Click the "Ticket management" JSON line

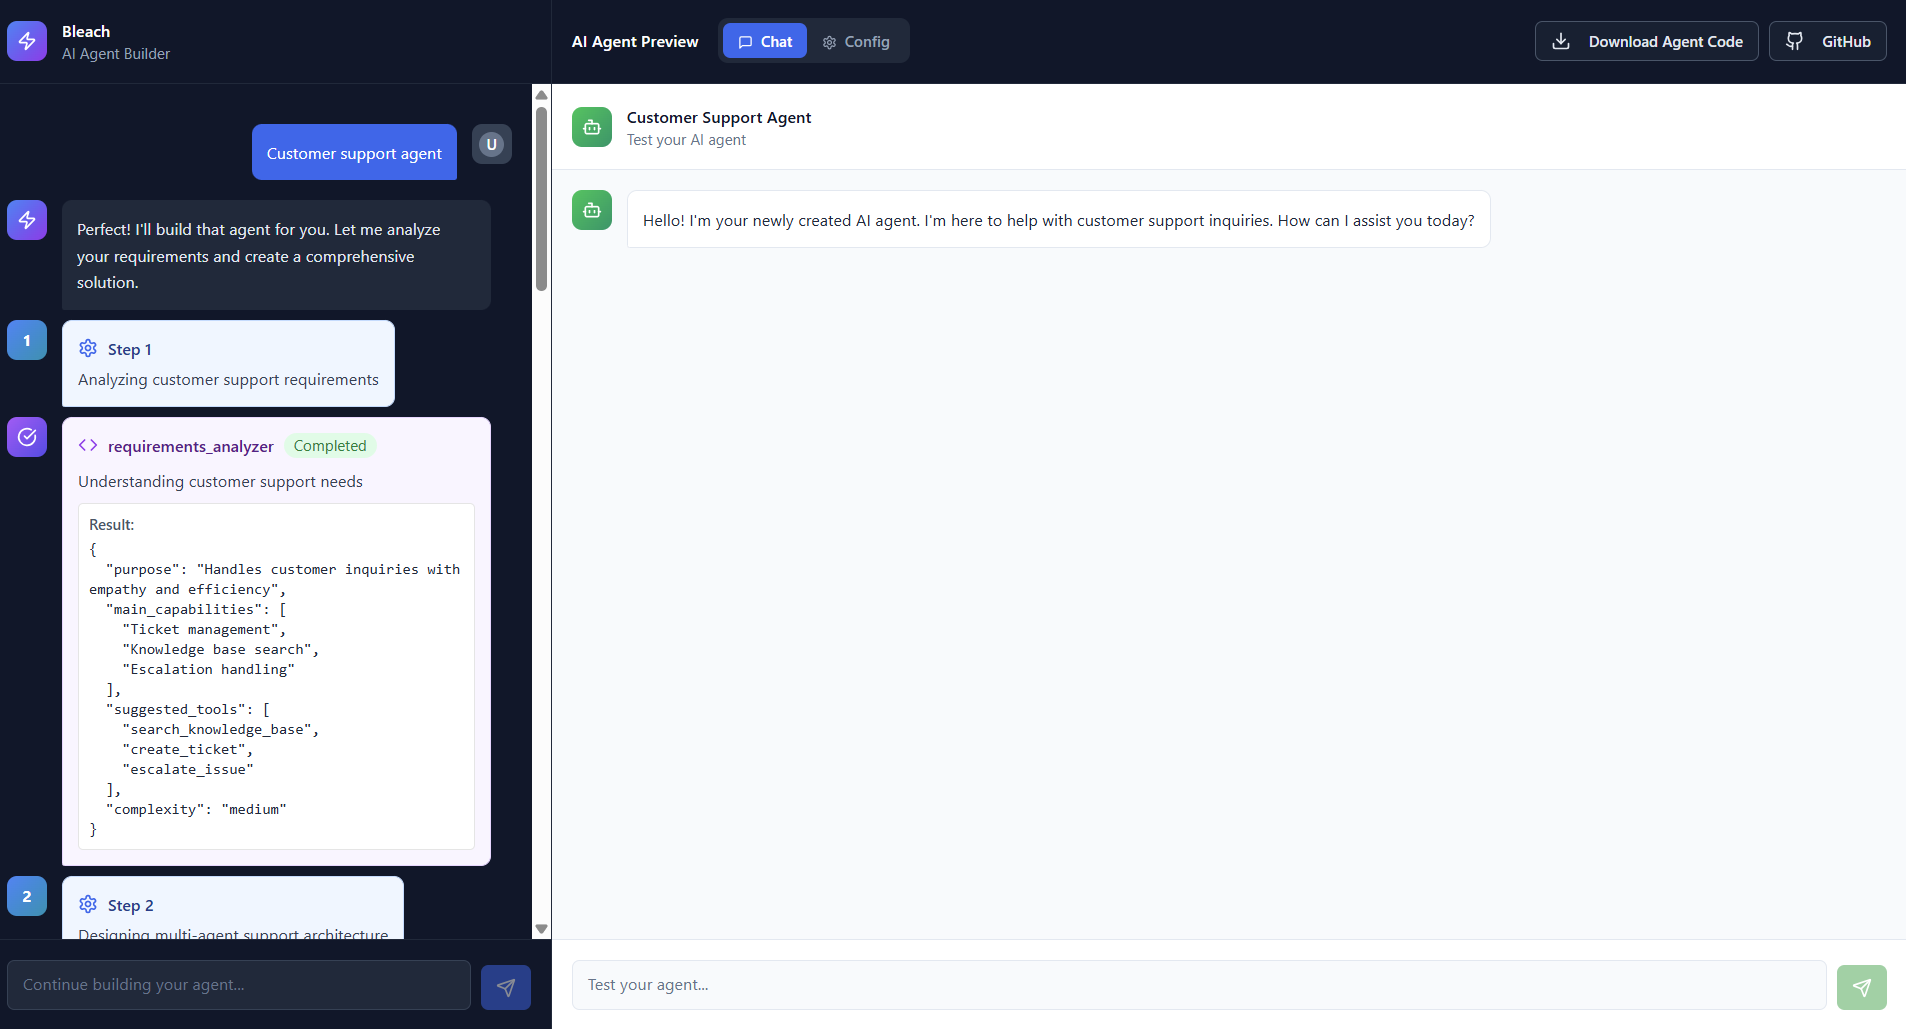click(204, 629)
